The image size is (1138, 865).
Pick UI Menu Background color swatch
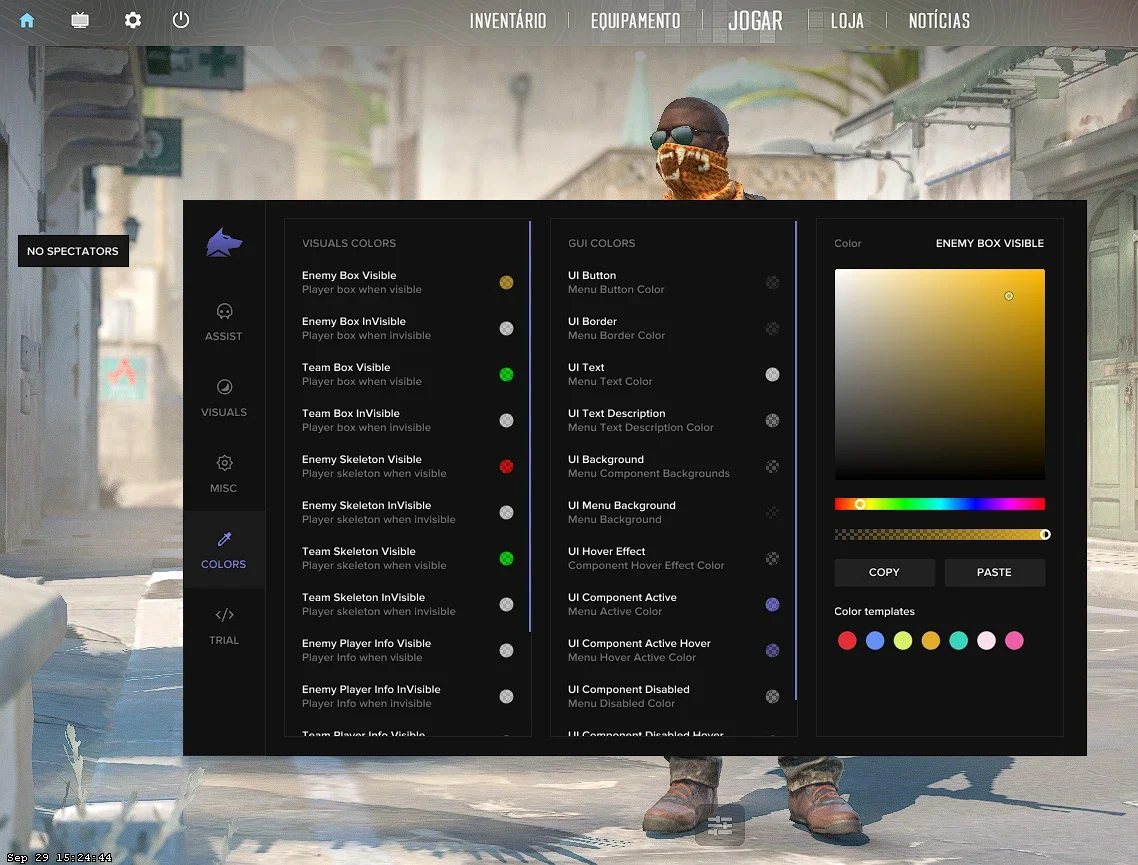(x=772, y=512)
